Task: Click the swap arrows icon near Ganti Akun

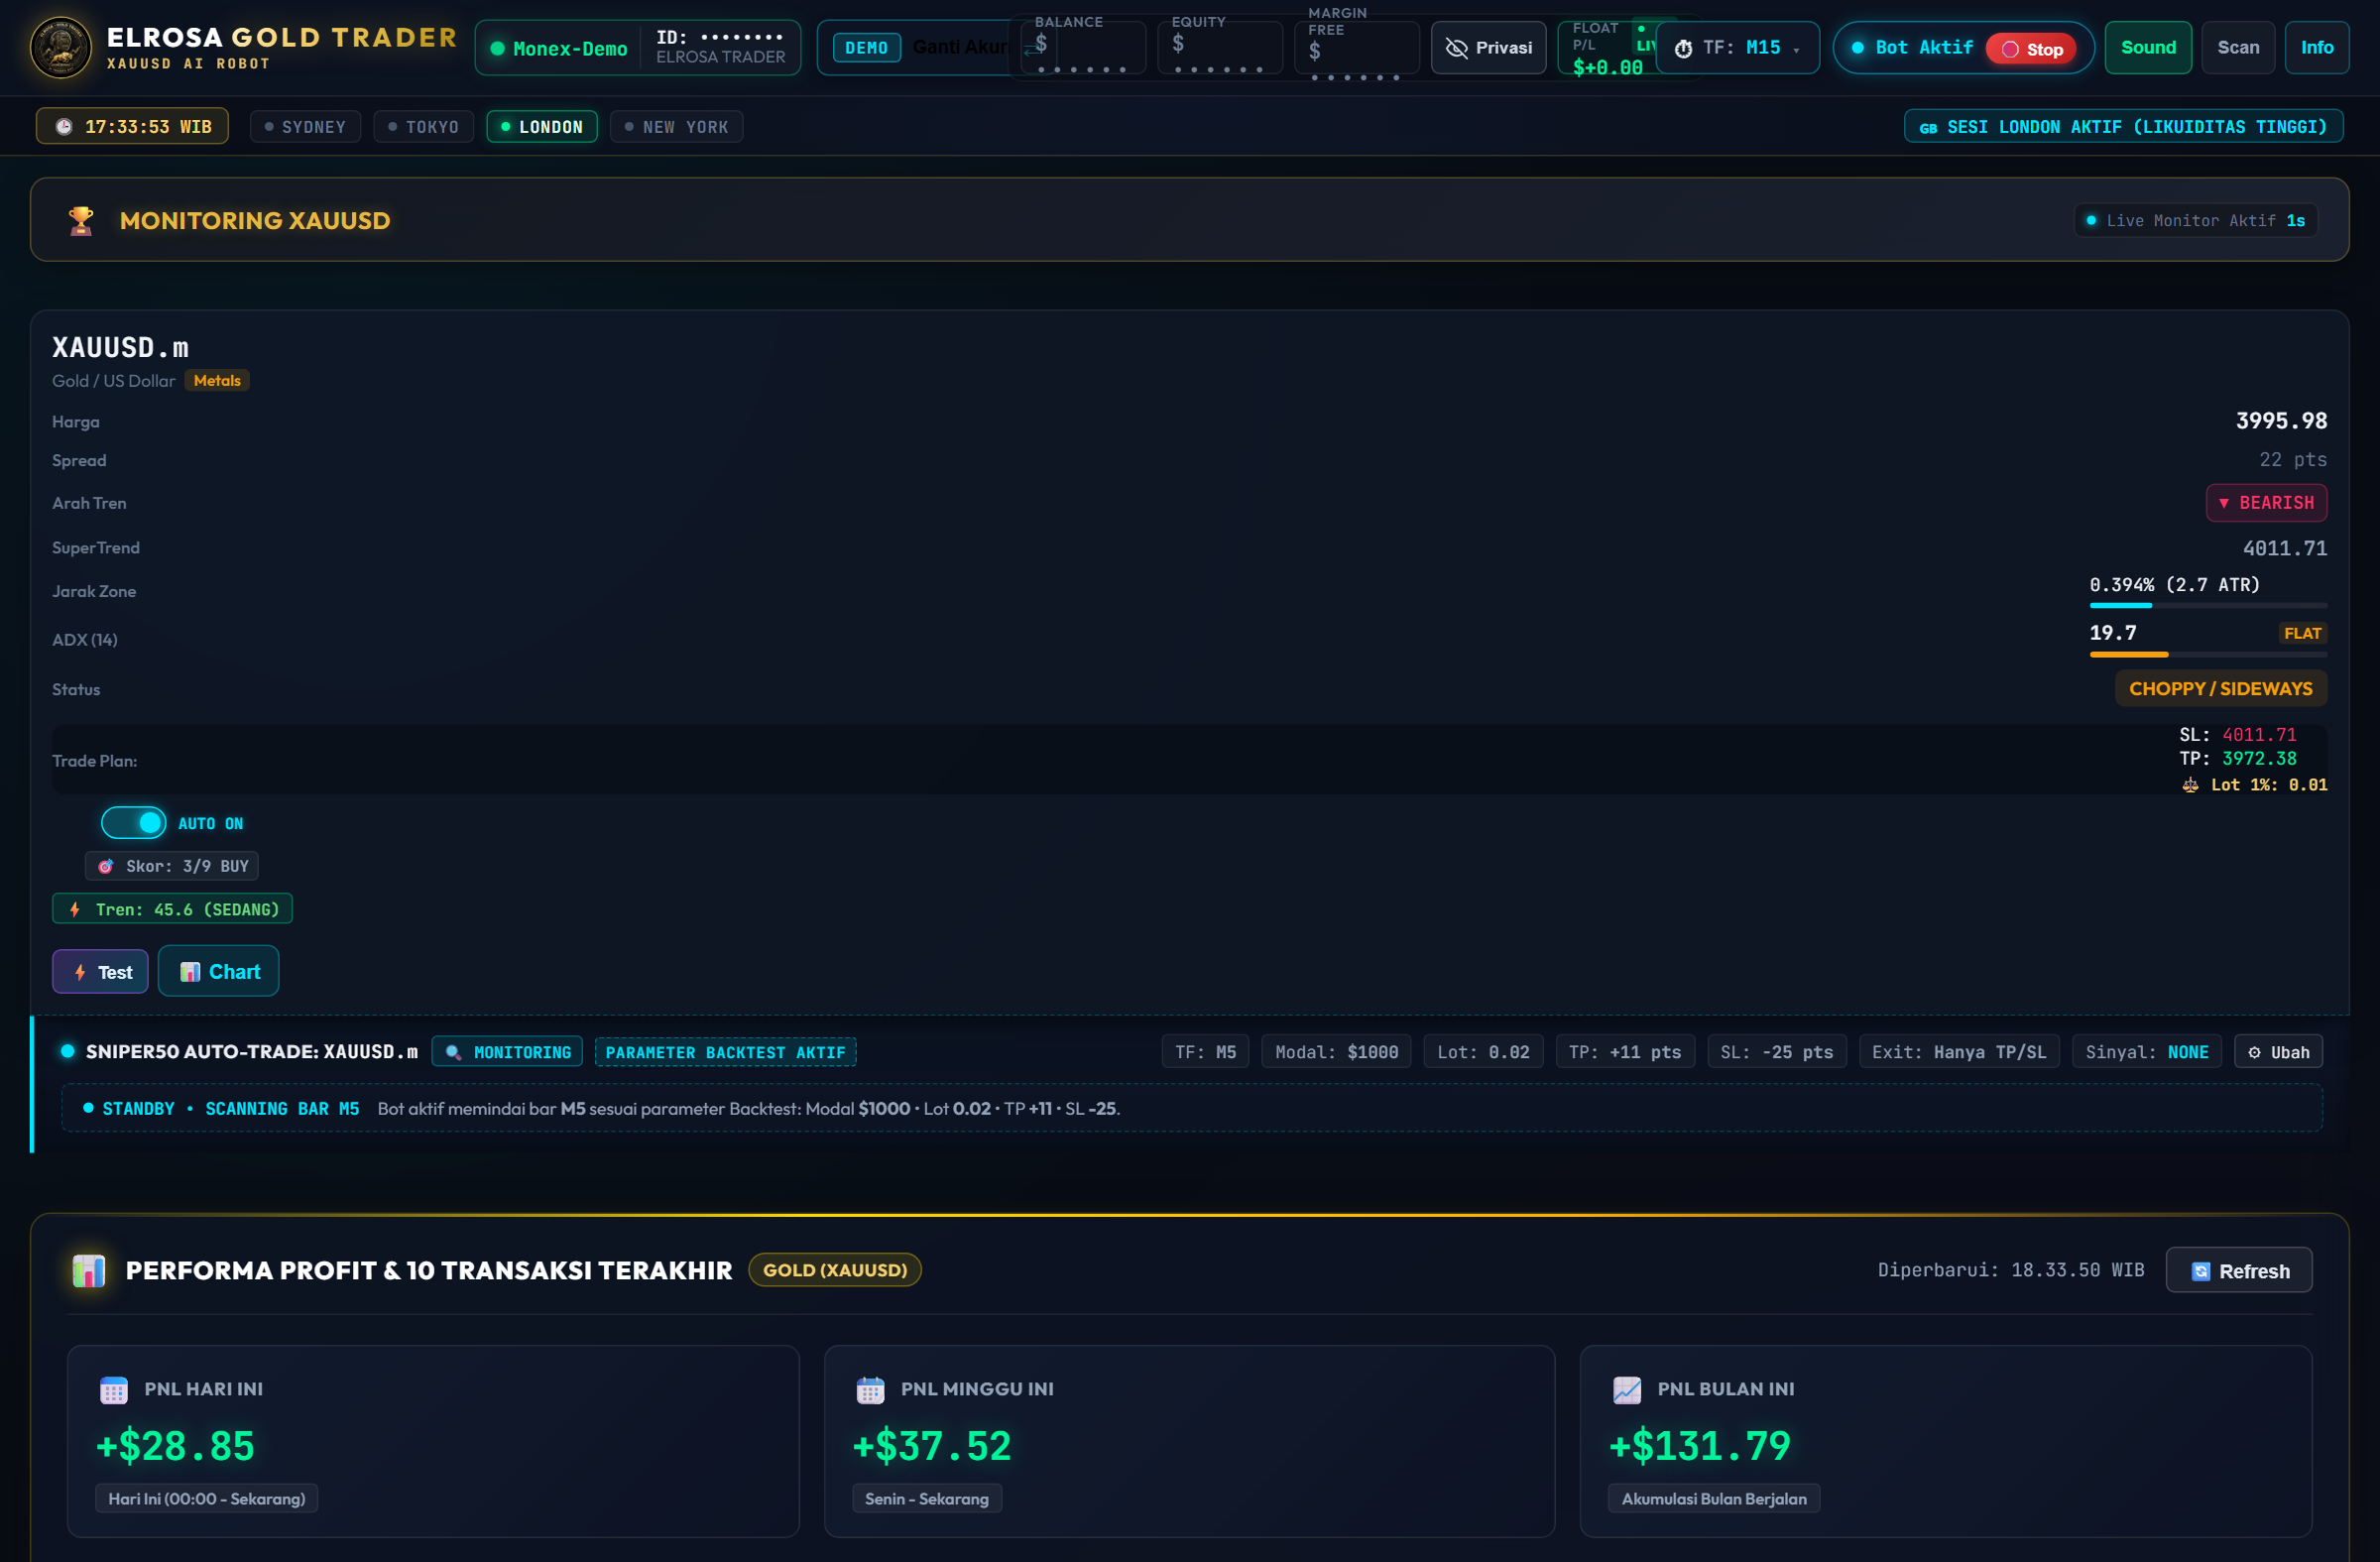Action: click(1032, 48)
